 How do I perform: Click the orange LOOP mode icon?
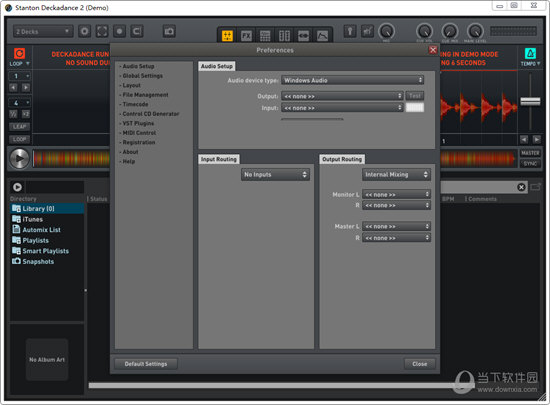[19, 53]
